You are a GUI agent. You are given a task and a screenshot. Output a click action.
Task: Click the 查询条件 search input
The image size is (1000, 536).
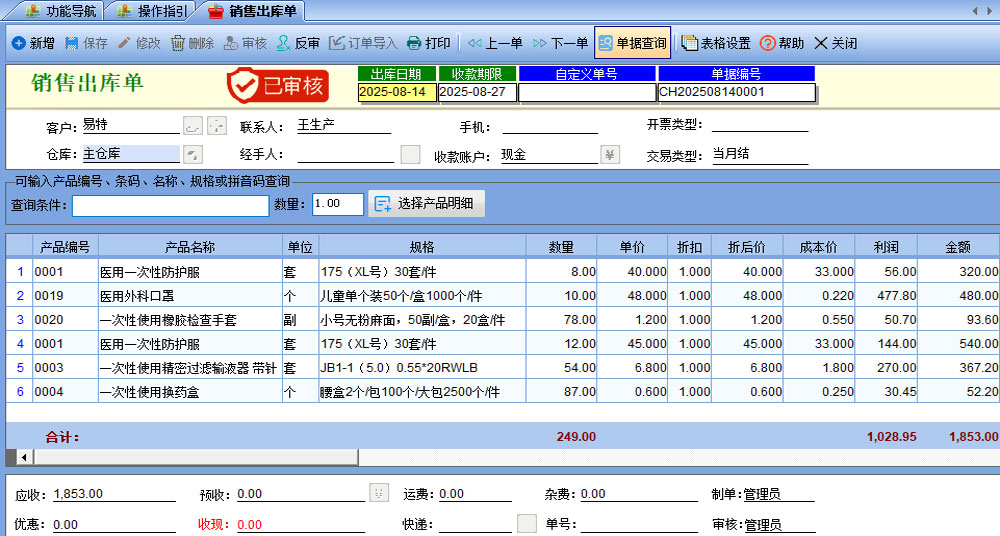[x=170, y=205]
